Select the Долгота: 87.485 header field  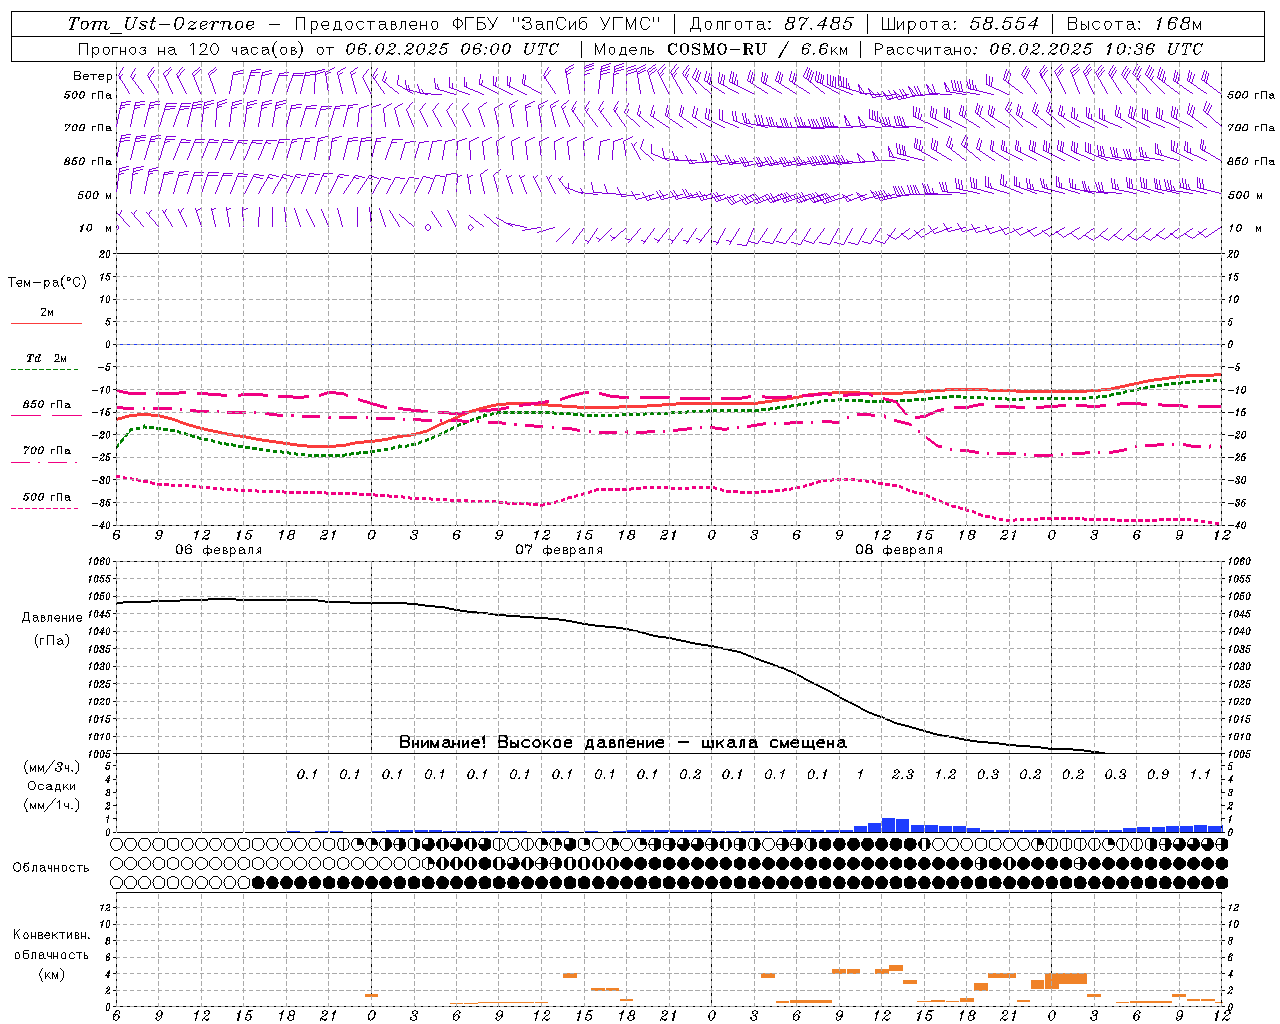(x=771, y=24)
